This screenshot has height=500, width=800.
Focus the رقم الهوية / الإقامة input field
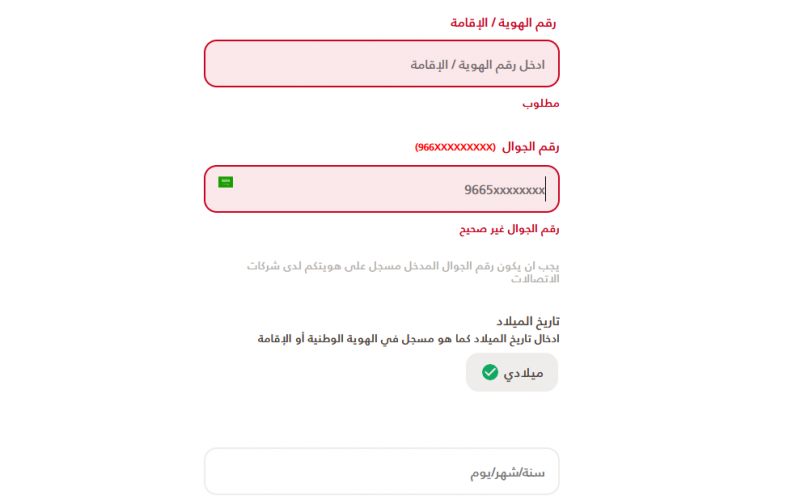(382, 64)
